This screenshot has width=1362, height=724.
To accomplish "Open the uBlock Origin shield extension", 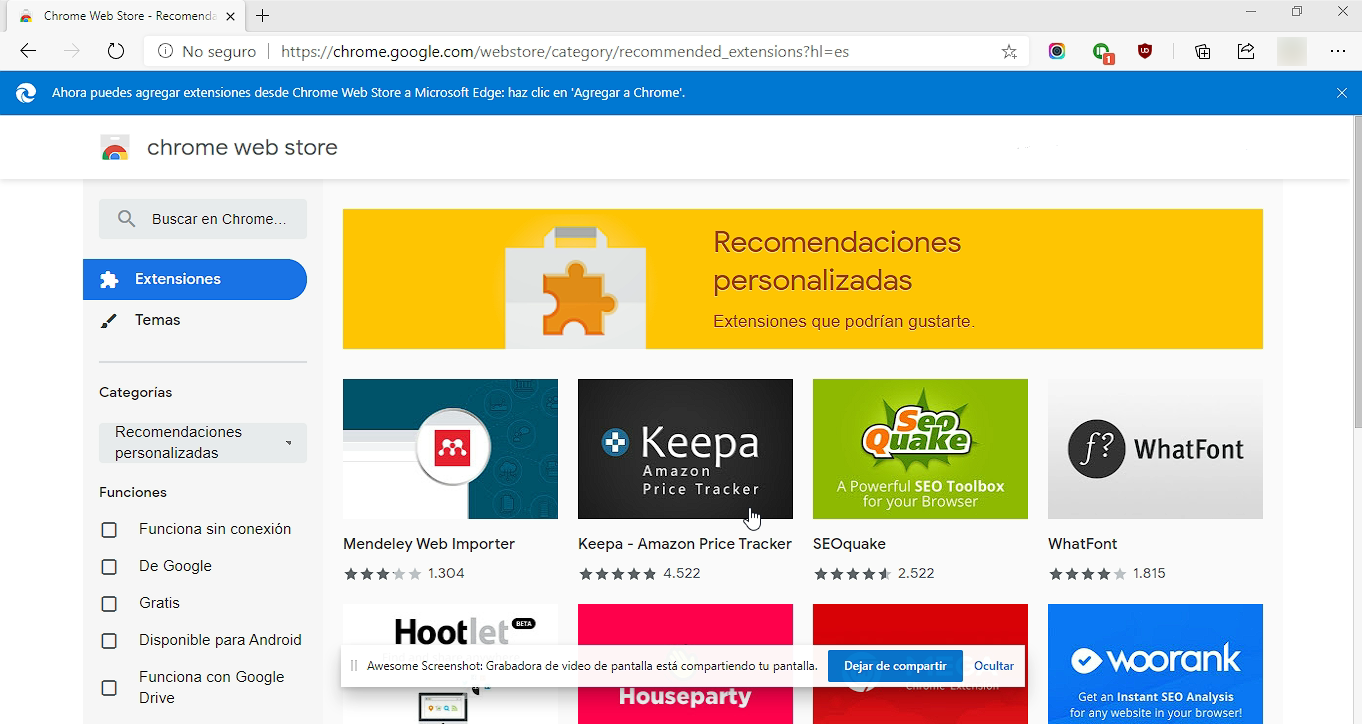I will point(1145,51).
